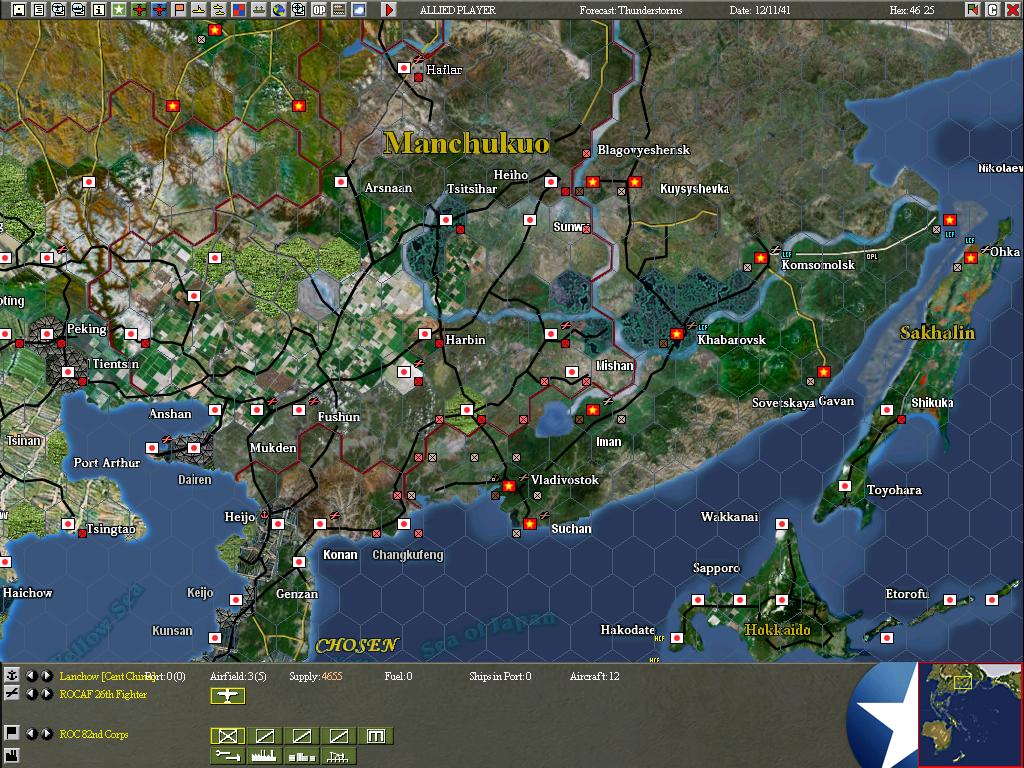Click the Japanese base marker at Tsingtao
The height and width of the screenshot is (768, 1024).
pos(68,524)
